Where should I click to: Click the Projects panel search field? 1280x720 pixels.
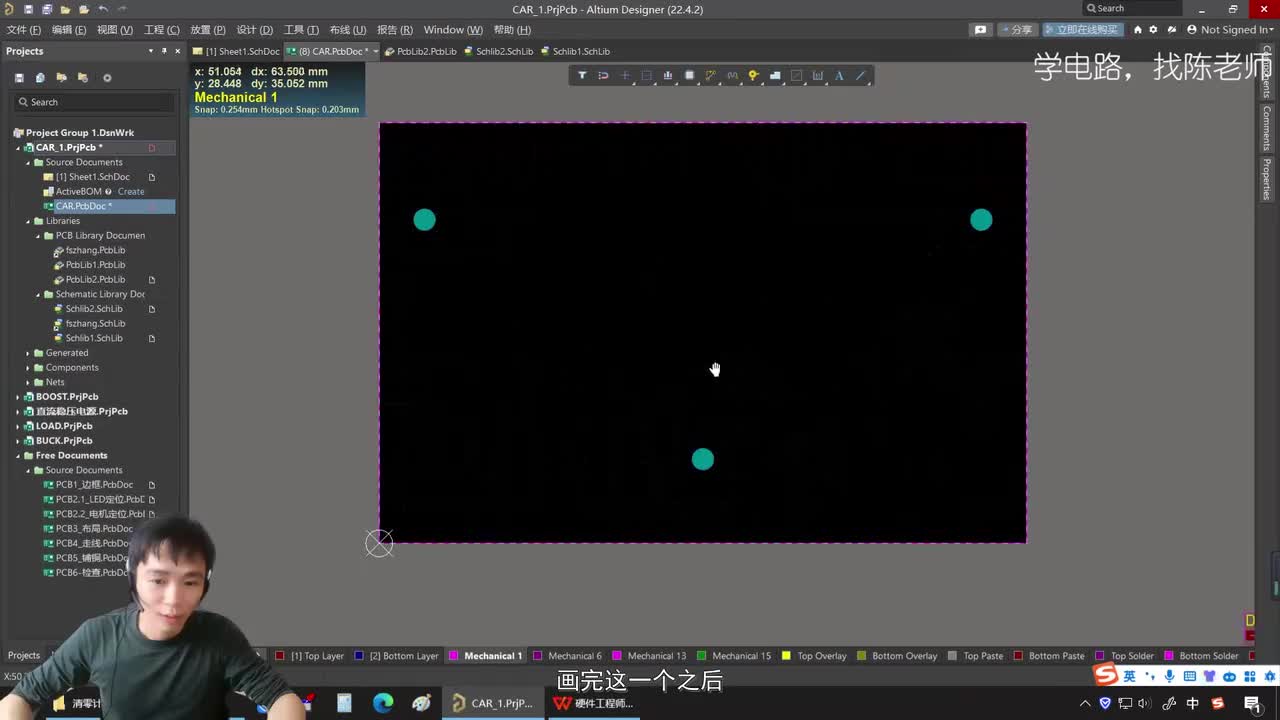pos(95,102)
